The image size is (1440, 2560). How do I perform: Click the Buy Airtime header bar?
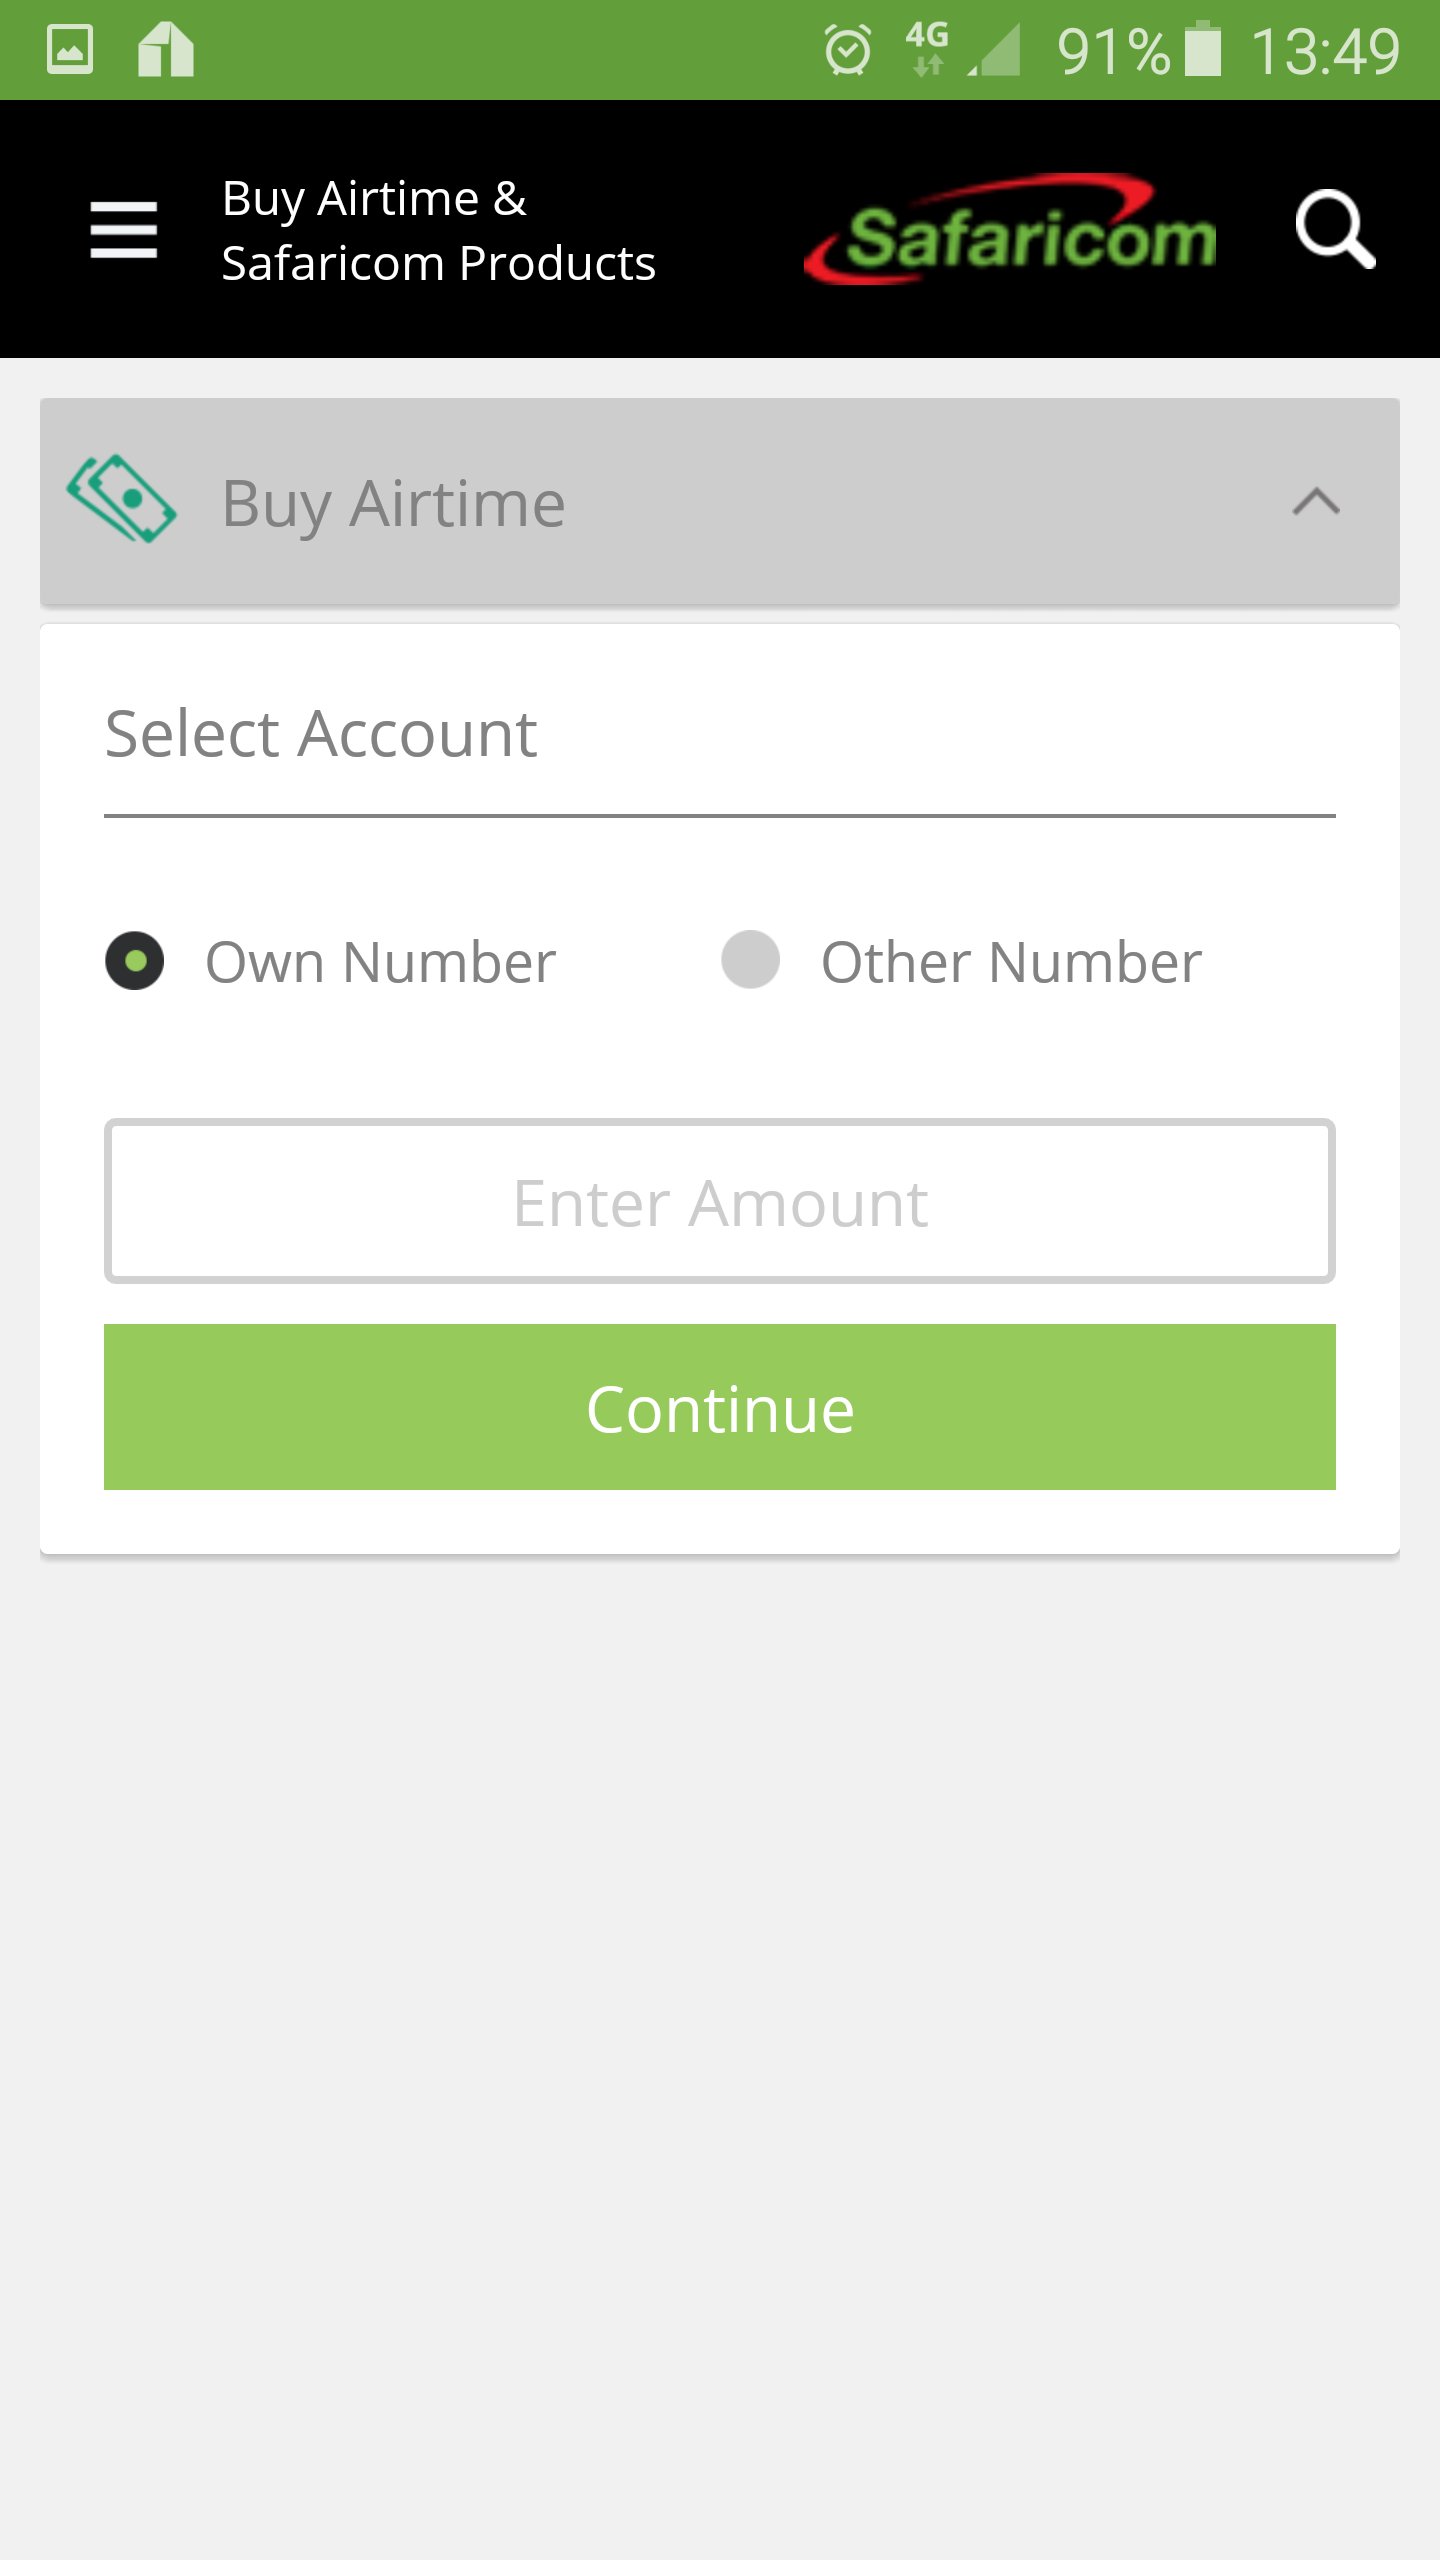click(x=720, y=502)
